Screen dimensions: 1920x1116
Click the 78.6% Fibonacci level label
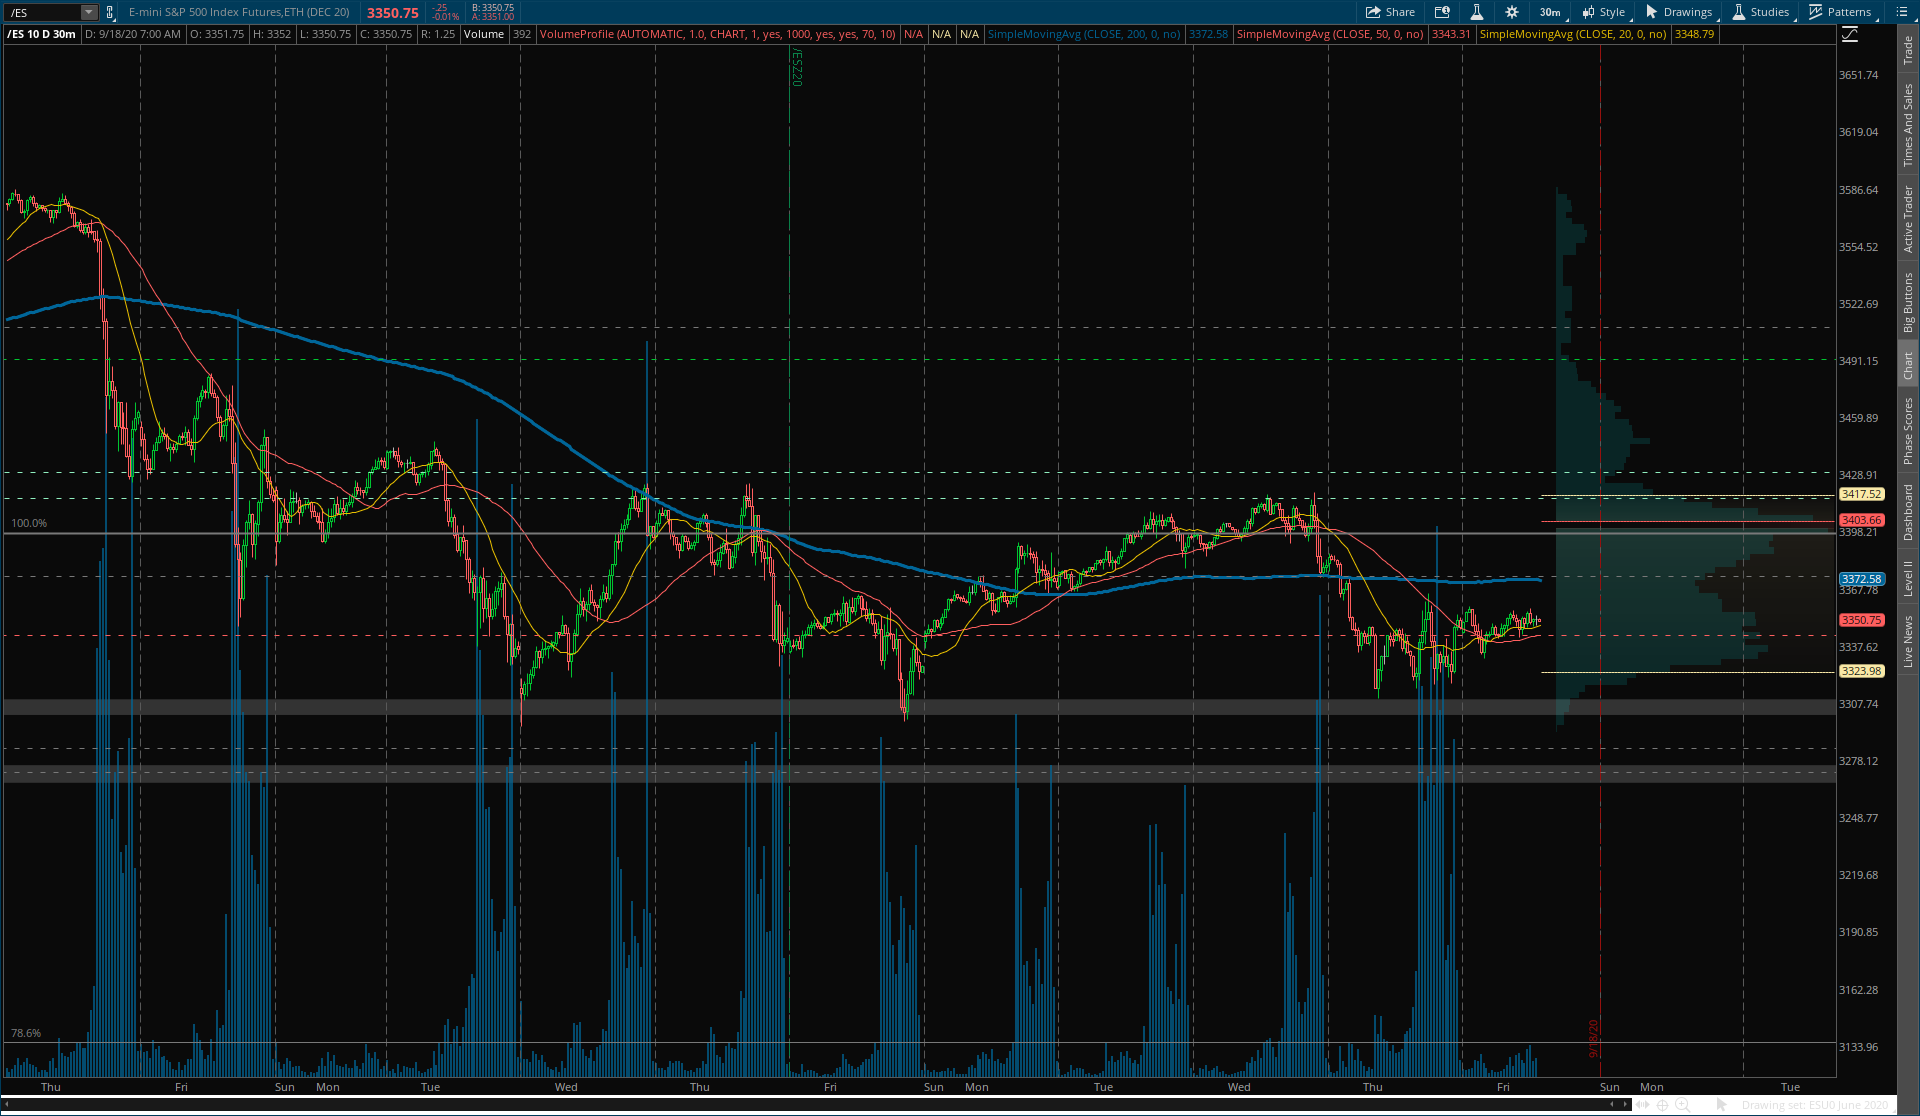(26, 1033)
